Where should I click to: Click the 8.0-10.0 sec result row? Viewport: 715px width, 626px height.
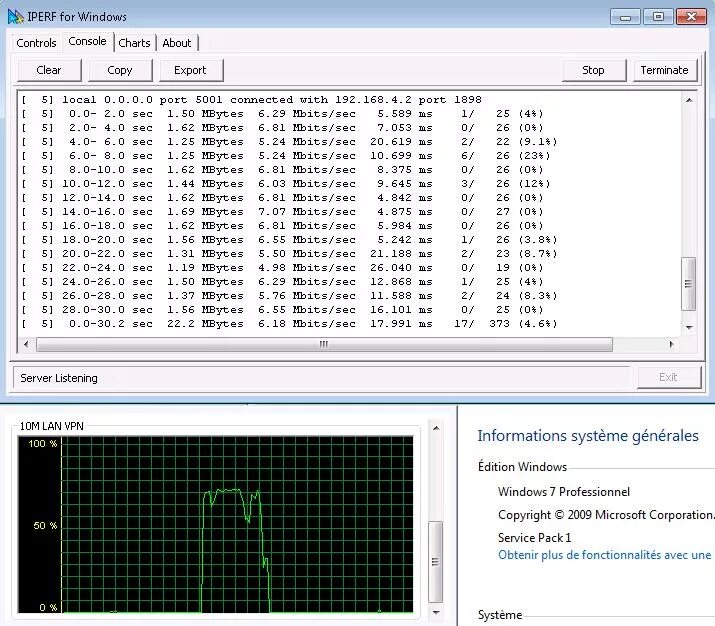pyautogui.click(x=283, y=170)
